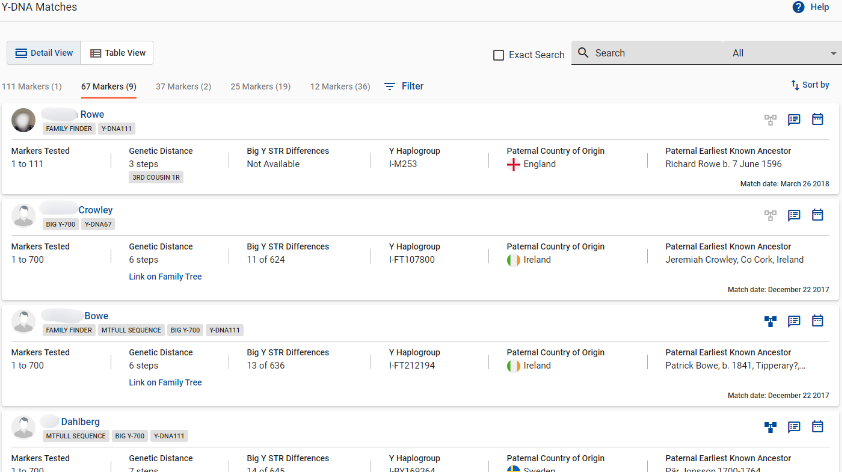Viewport: 842px width, 472px height.
Task: Select the 111 Markers (1) tab
Action: [32, 86]
